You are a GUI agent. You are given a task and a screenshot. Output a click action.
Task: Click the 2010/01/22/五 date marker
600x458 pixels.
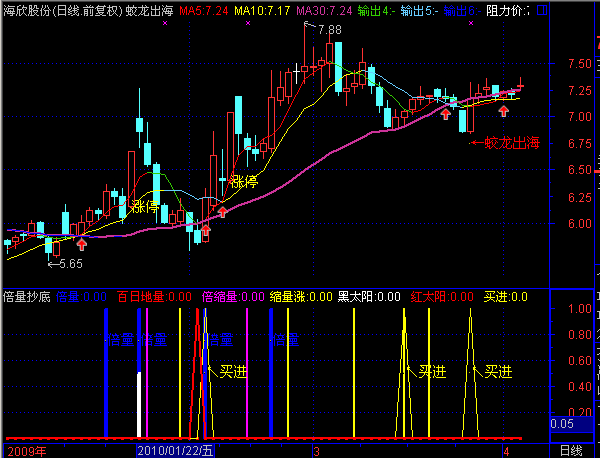175,451
